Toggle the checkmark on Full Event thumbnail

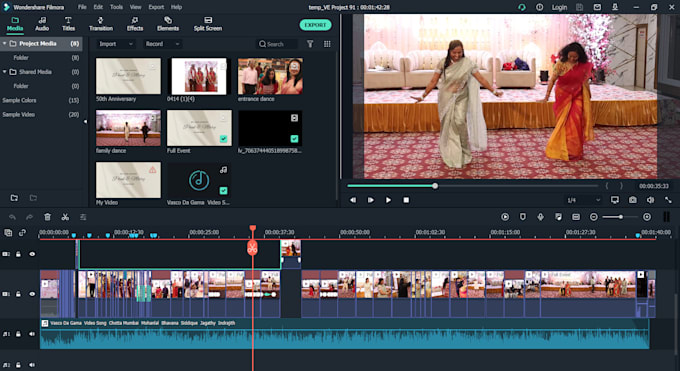pyautogui.click(x=223, y=139)
